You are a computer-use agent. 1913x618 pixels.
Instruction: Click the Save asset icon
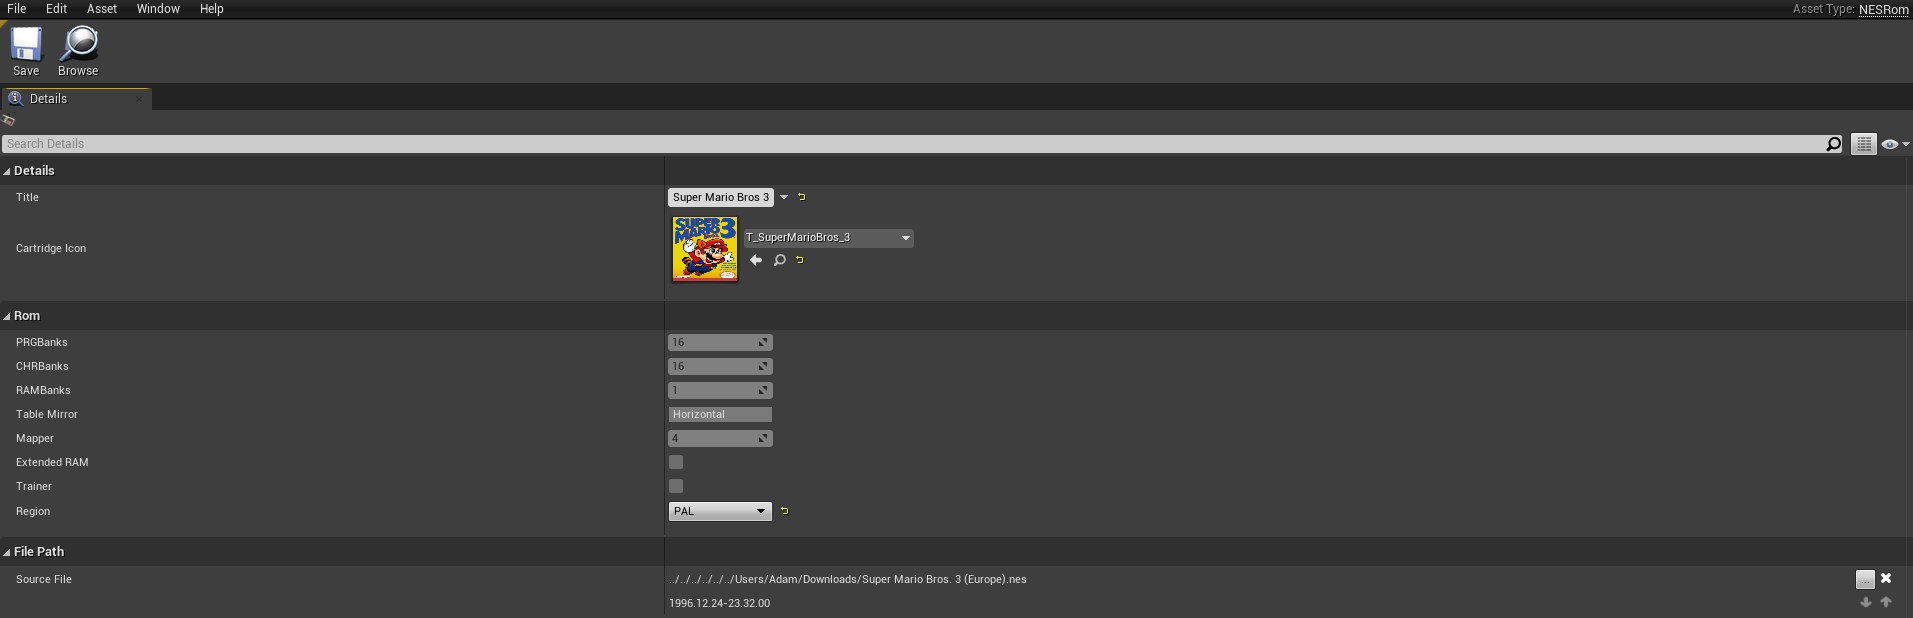[x=26, y=45]
